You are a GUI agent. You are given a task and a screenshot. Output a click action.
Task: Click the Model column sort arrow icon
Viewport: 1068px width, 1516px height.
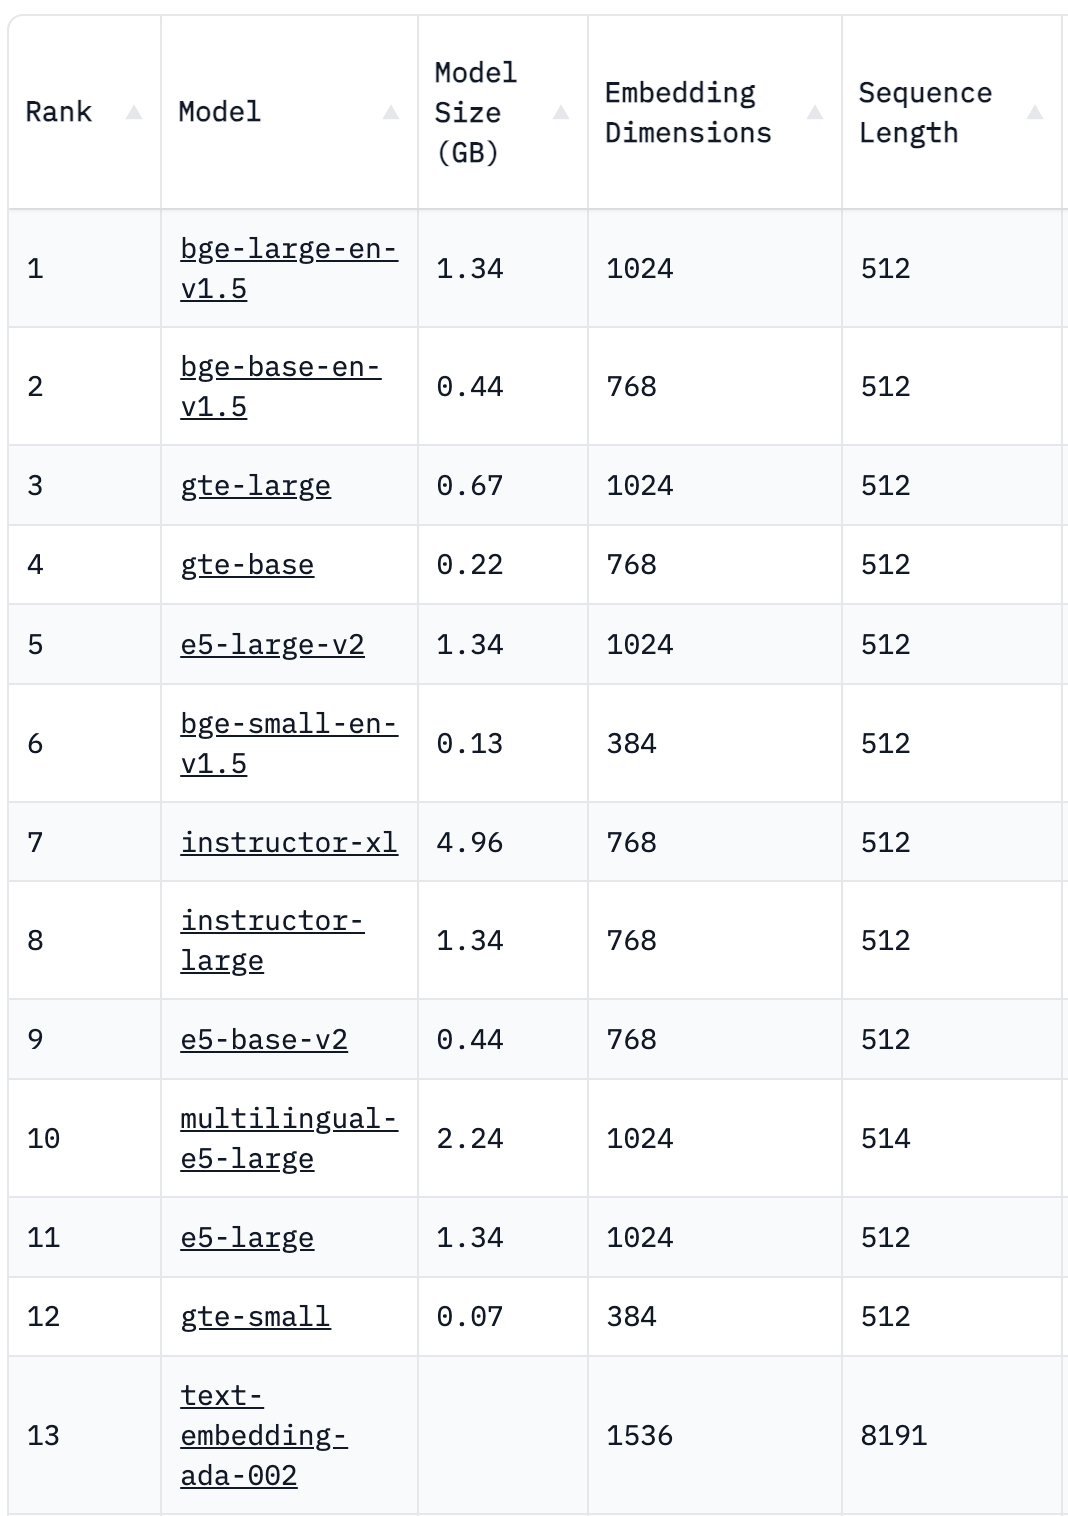pyautogui.click(x=391, y=113)
